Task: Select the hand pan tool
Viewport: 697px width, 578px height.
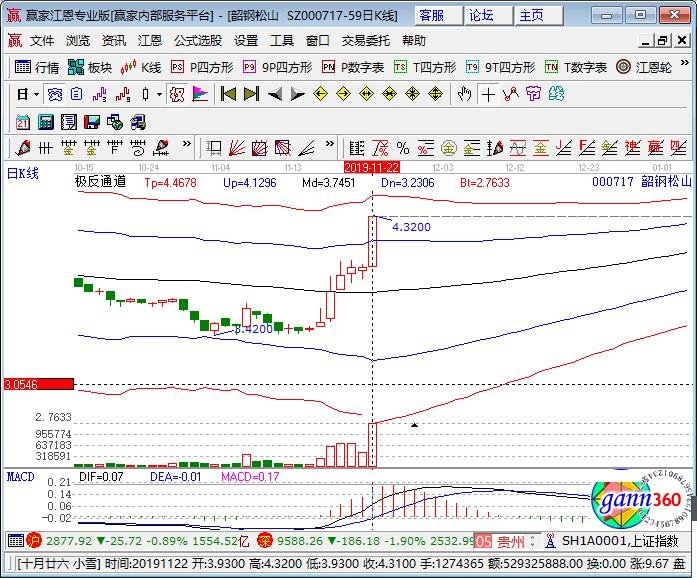Action: (x=465, y=94)
